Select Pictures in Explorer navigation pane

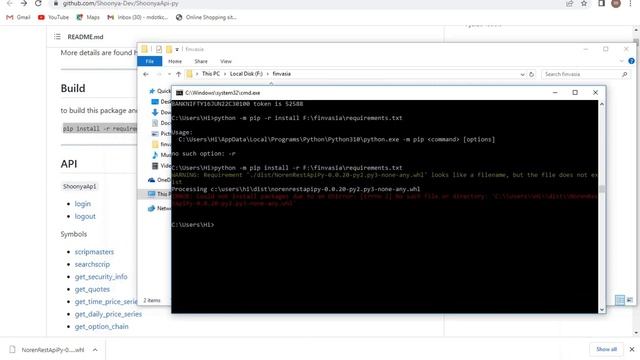tap(161, 133)
